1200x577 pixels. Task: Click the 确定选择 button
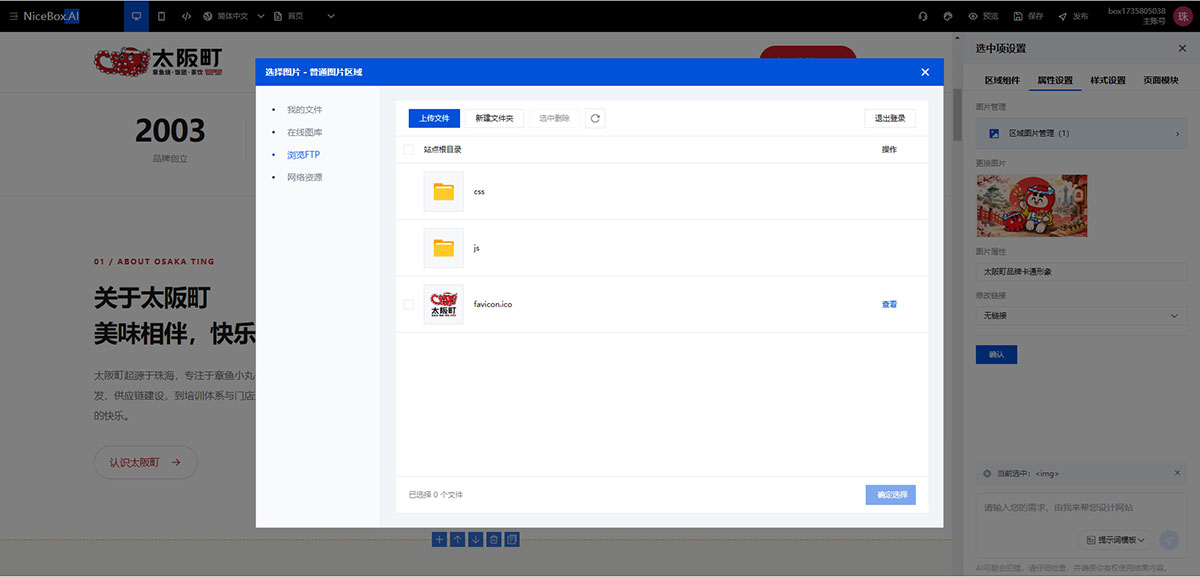(890, 494)
